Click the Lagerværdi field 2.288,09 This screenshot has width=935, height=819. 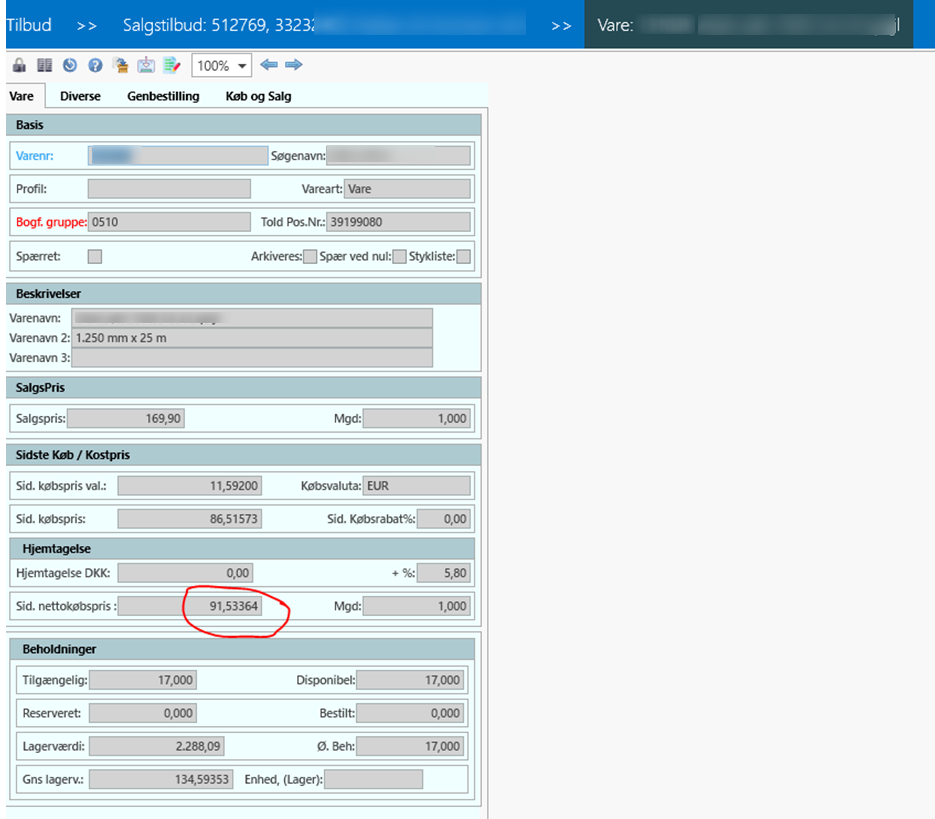click(x=157, y=746)
